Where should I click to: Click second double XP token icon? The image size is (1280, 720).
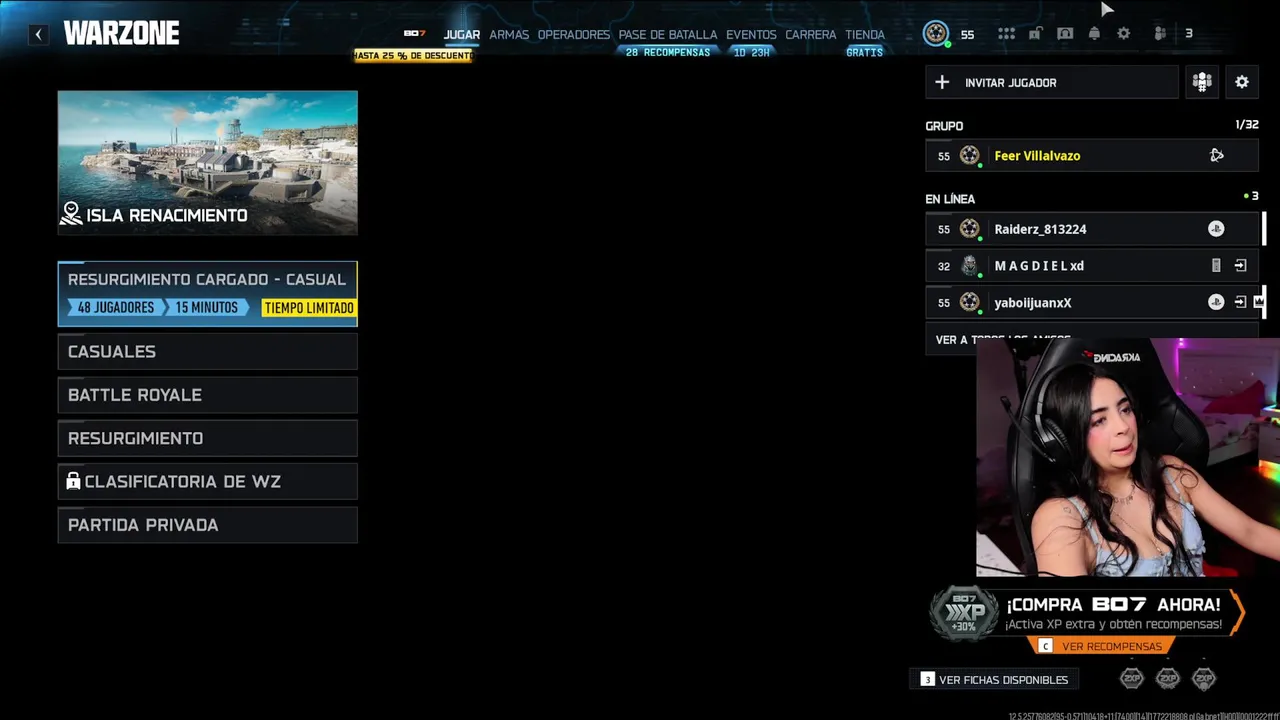(1168, 679)
